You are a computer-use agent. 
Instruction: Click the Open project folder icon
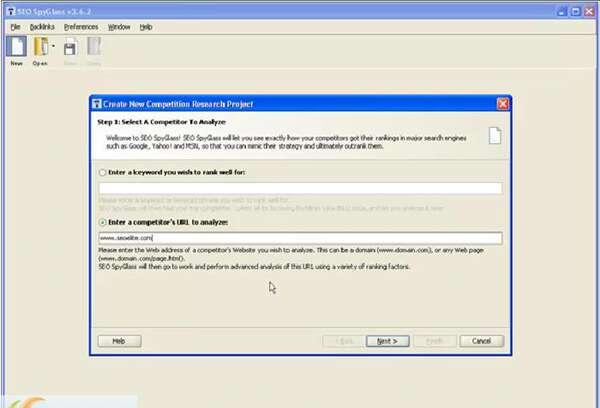pyautogui.click(x=40, y=47)
